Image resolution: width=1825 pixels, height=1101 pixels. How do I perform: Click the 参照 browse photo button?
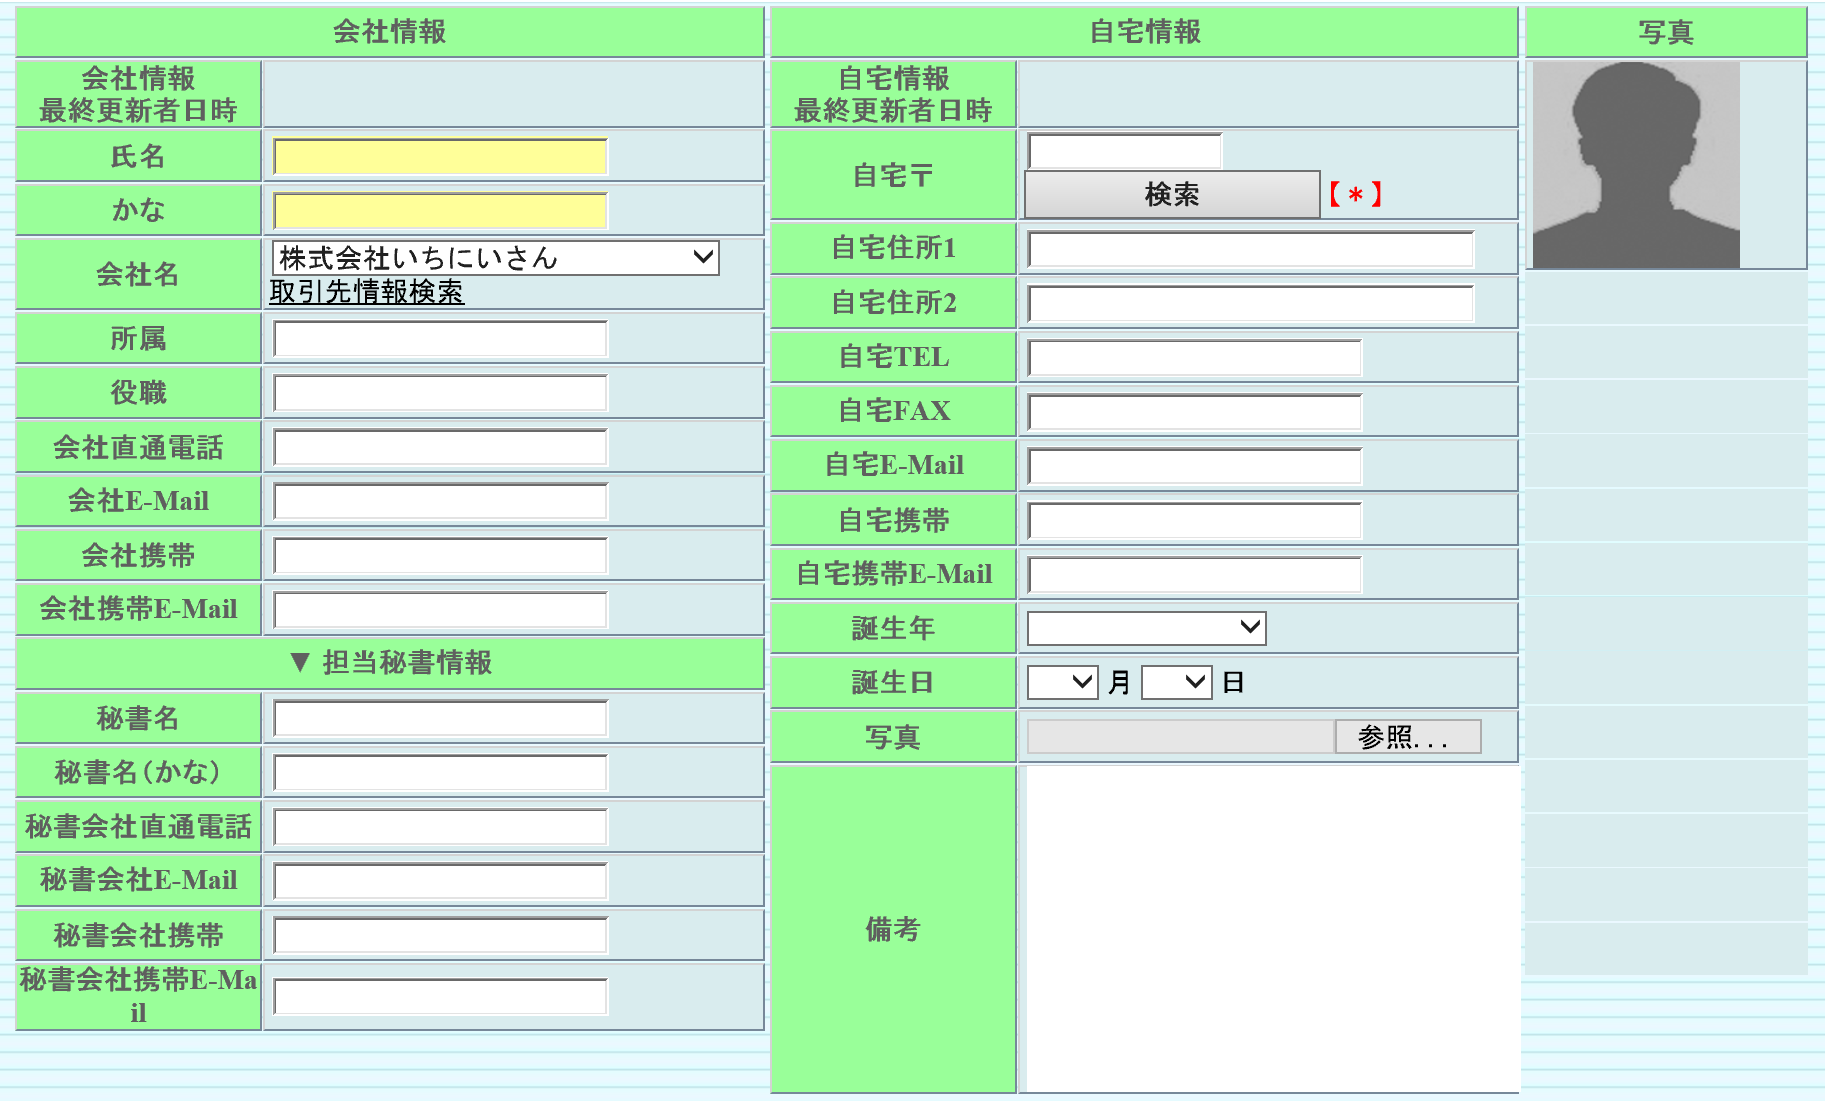(x=1407, y=737)
